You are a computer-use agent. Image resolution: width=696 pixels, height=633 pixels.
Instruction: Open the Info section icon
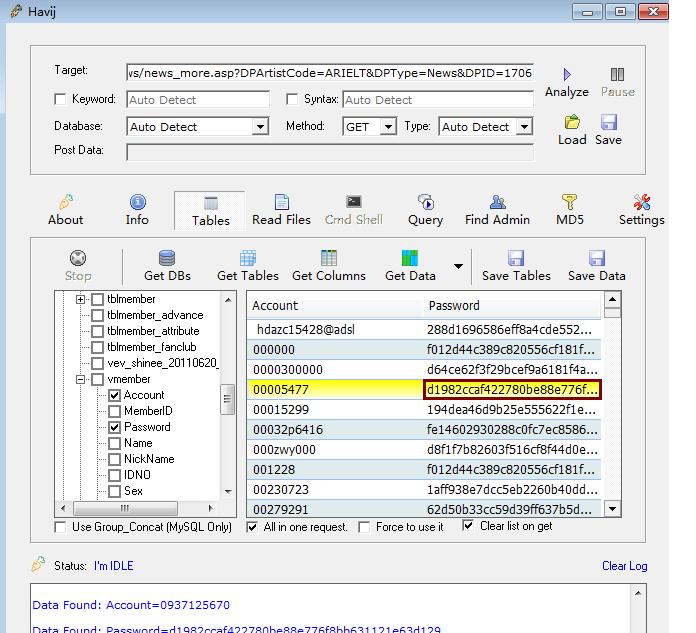pos(138,202)
